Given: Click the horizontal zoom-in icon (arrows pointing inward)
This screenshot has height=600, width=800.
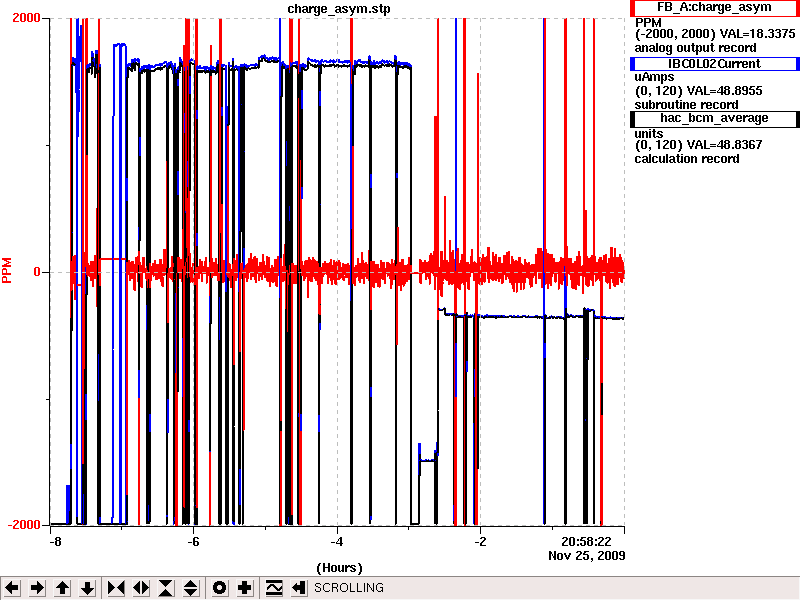Looking at the screenshot, I should coord(116,588).
